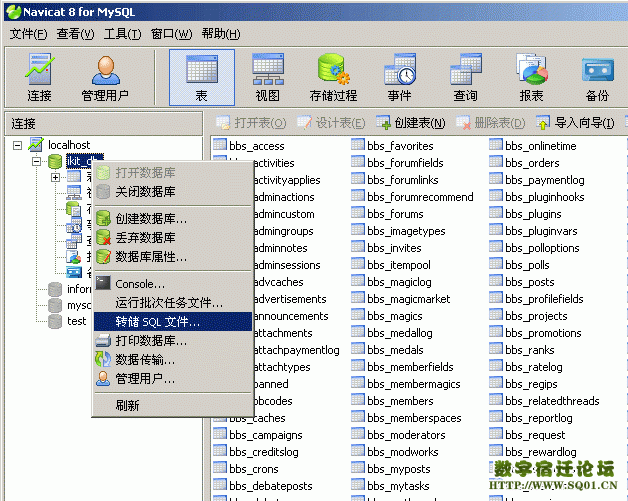Click the icon beside 数据库属性
The width and height of the screenshot is (628, 501).
tap(103, 256)
